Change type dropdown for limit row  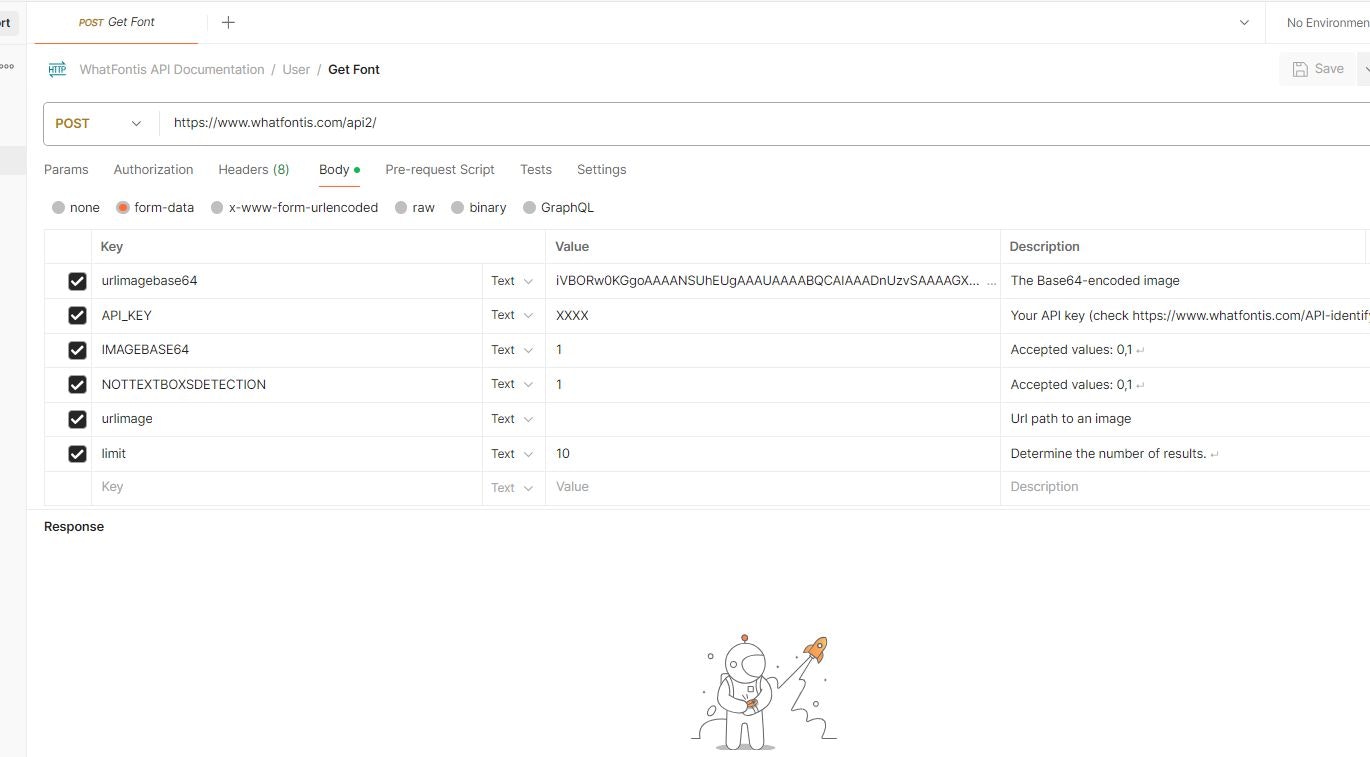pos(513,454)
